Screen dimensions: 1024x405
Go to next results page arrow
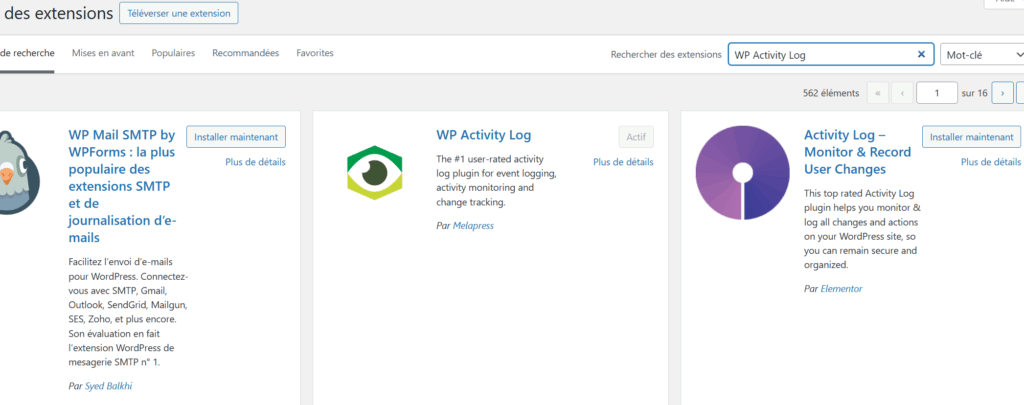1002,93
